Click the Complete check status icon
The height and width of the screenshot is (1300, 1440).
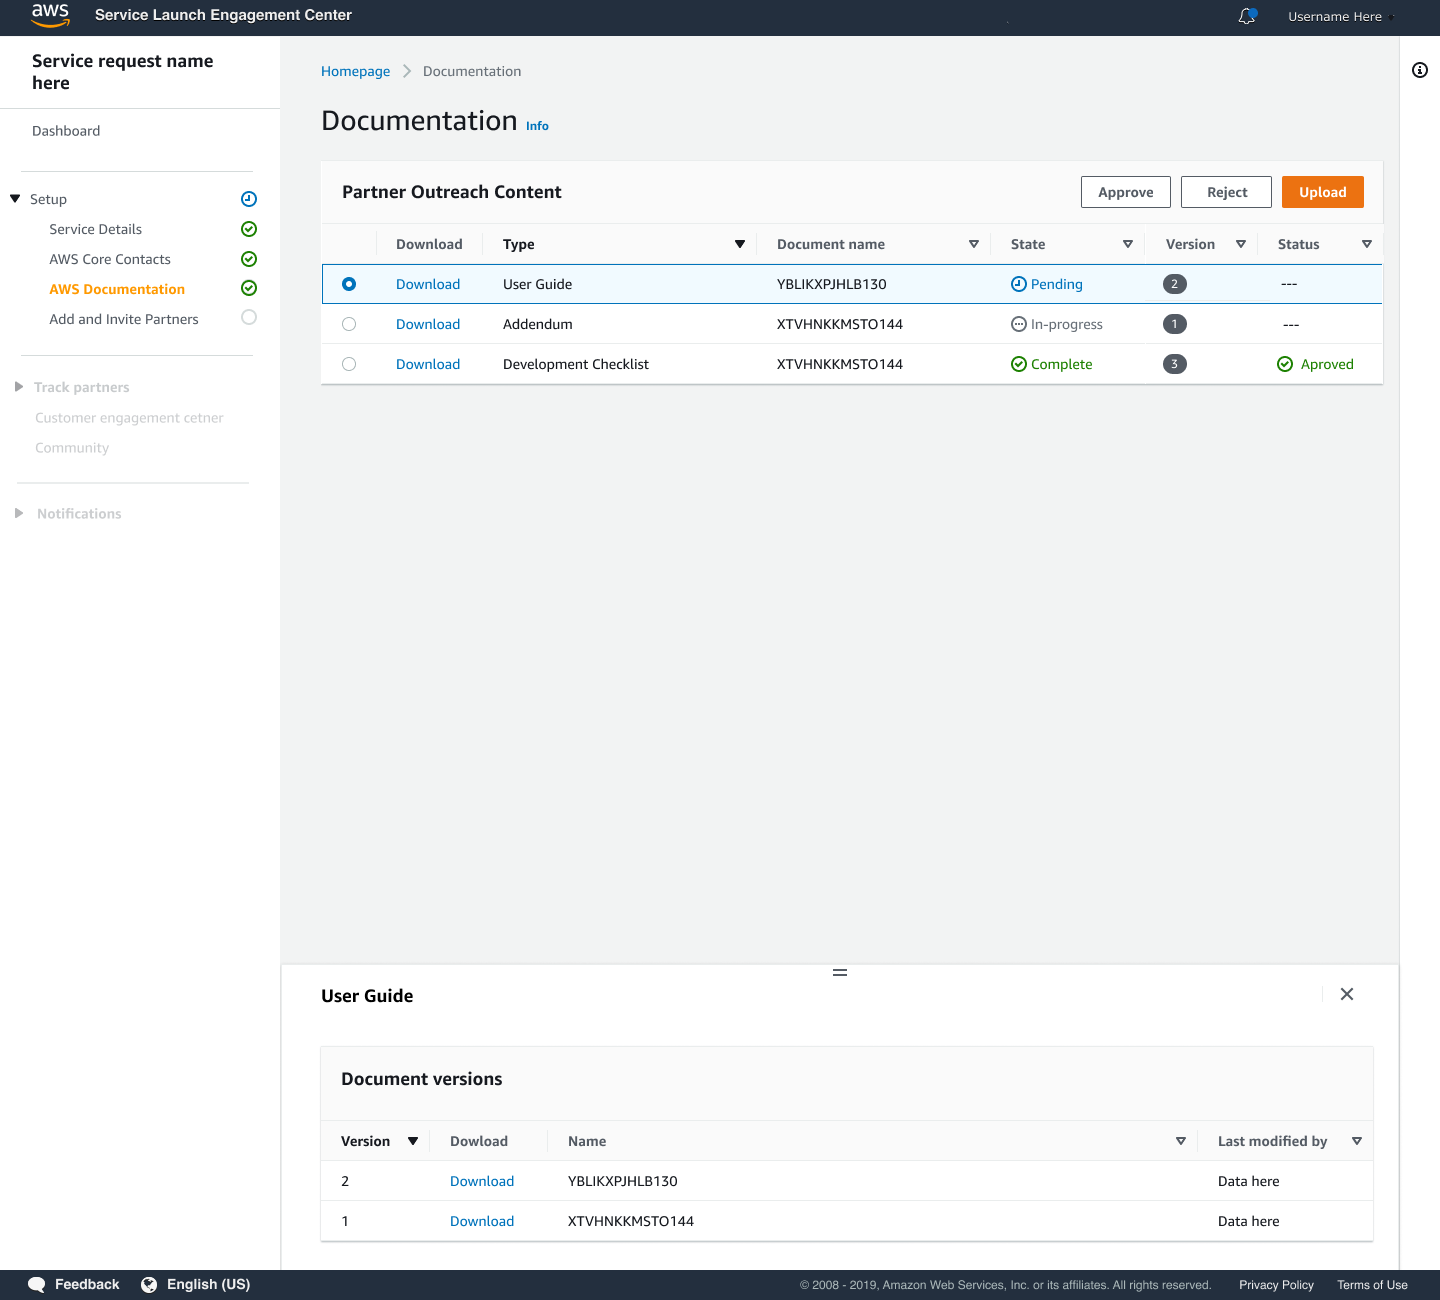point(1019,364)
